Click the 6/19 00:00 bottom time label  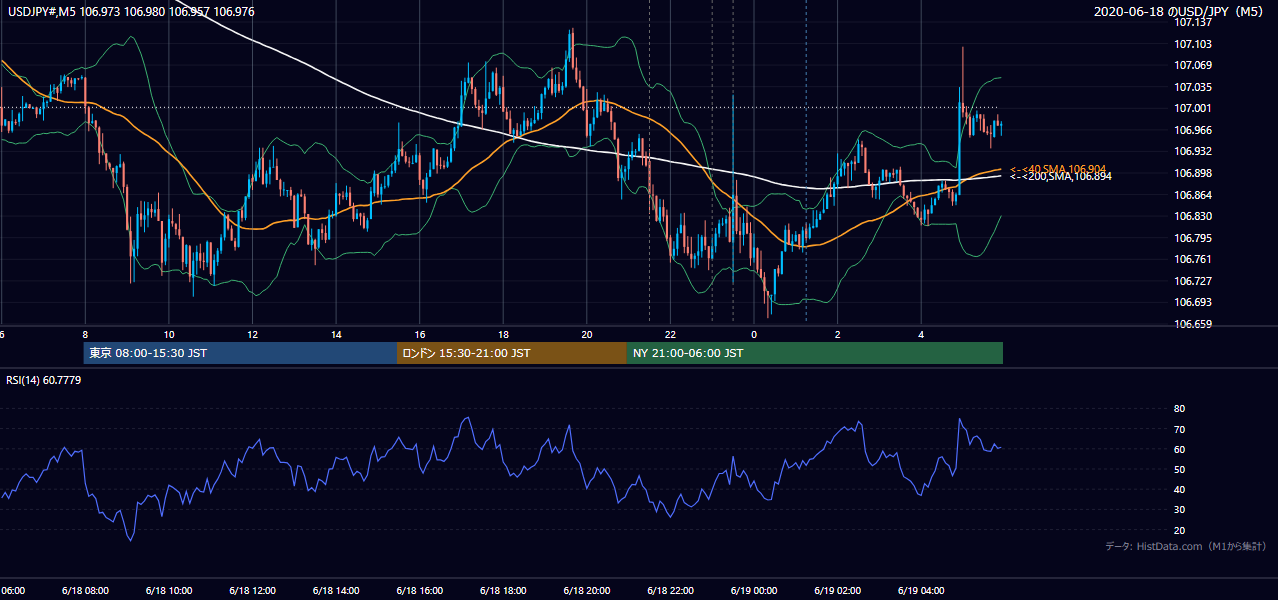point(754,591)
